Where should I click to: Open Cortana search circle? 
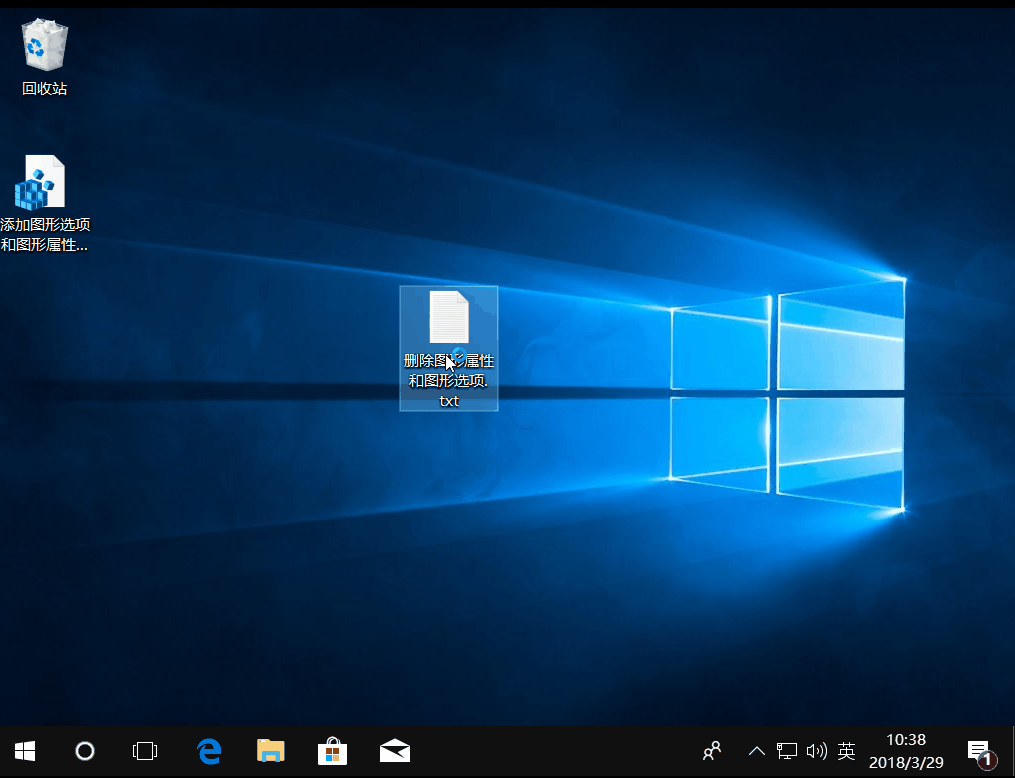pyautogui.click(x=85, y=751)
